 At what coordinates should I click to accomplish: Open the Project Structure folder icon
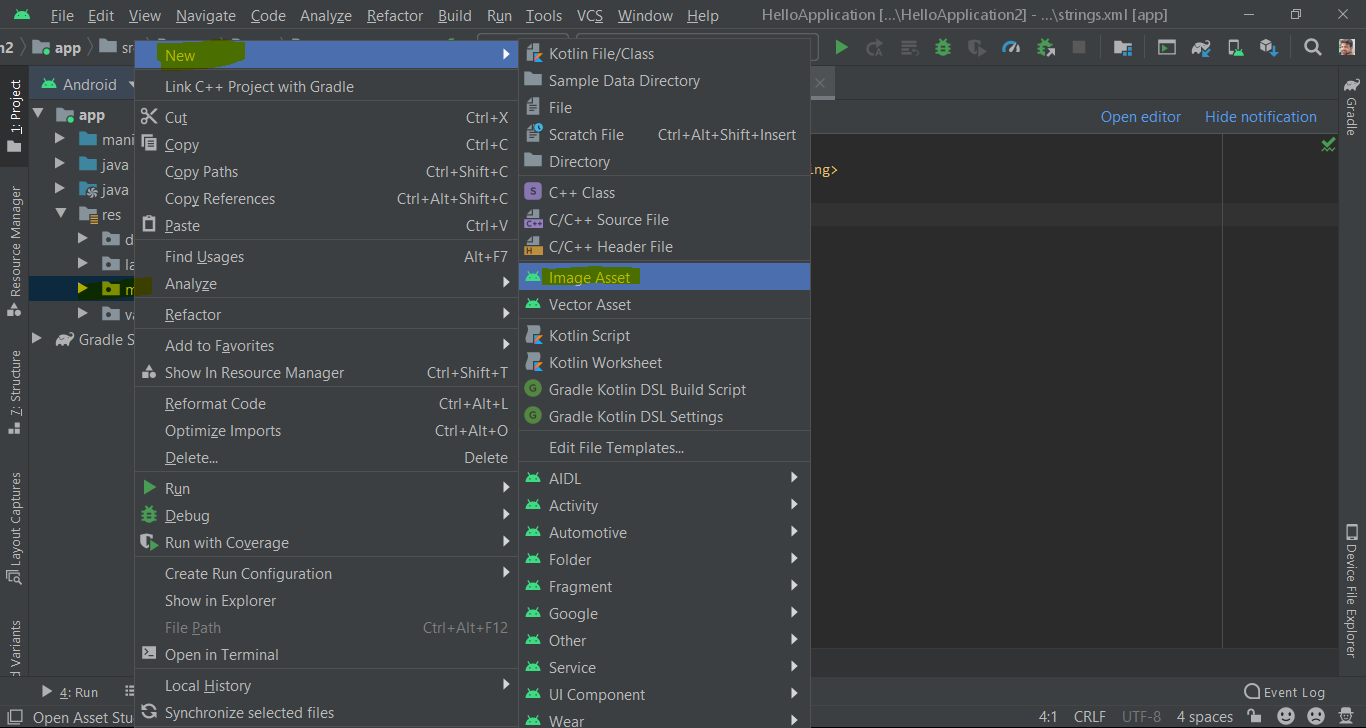coord(1123,47)
